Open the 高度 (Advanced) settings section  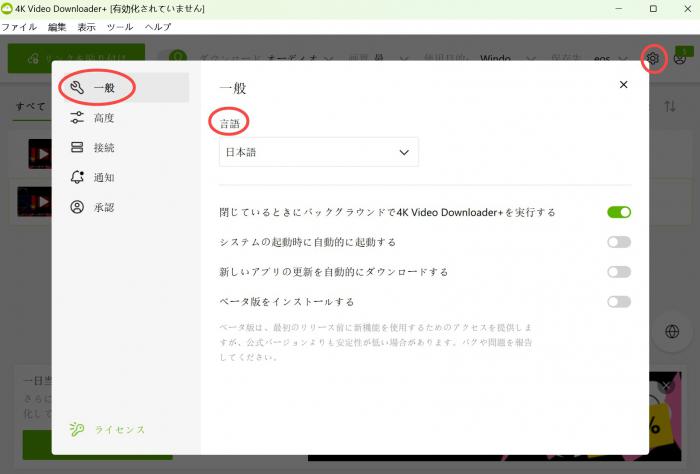[124, 118]
